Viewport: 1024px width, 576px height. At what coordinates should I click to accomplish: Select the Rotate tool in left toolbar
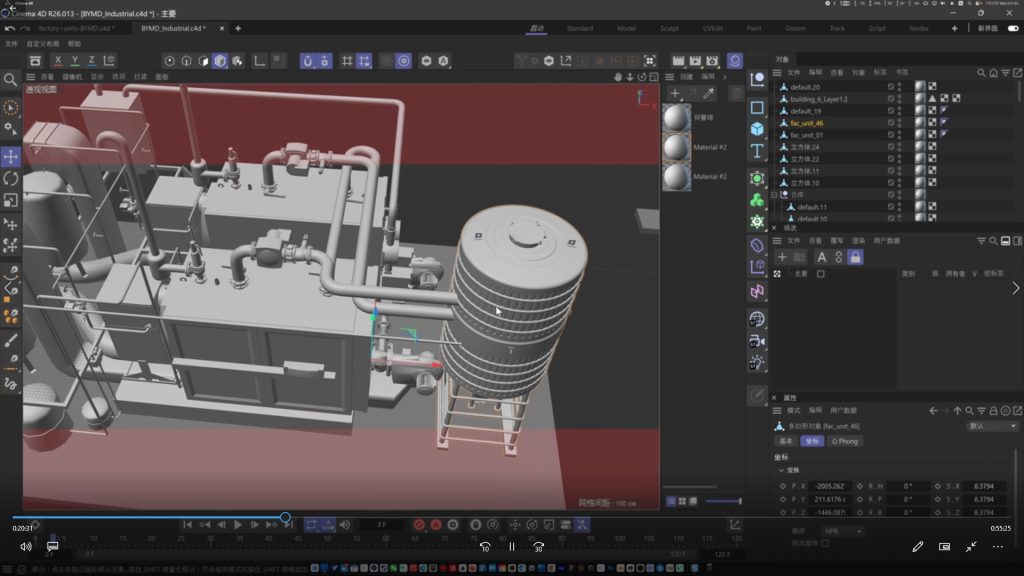(11, 178)
